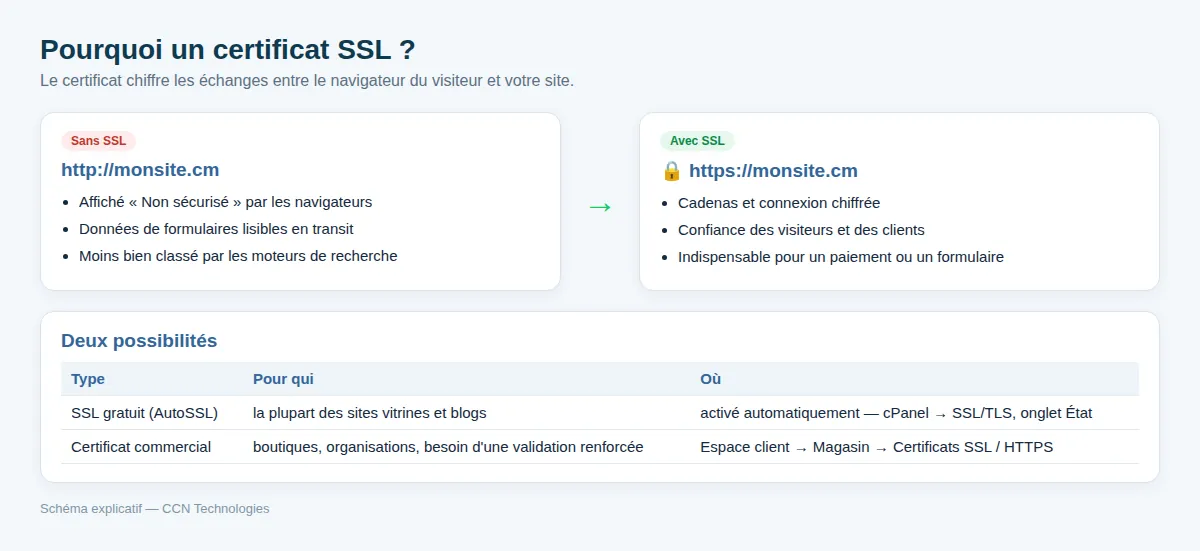Click 'Confiance des visiteurs et des clients'
The height and width of the screenshot is (551, 1200).
pos(801,230)
